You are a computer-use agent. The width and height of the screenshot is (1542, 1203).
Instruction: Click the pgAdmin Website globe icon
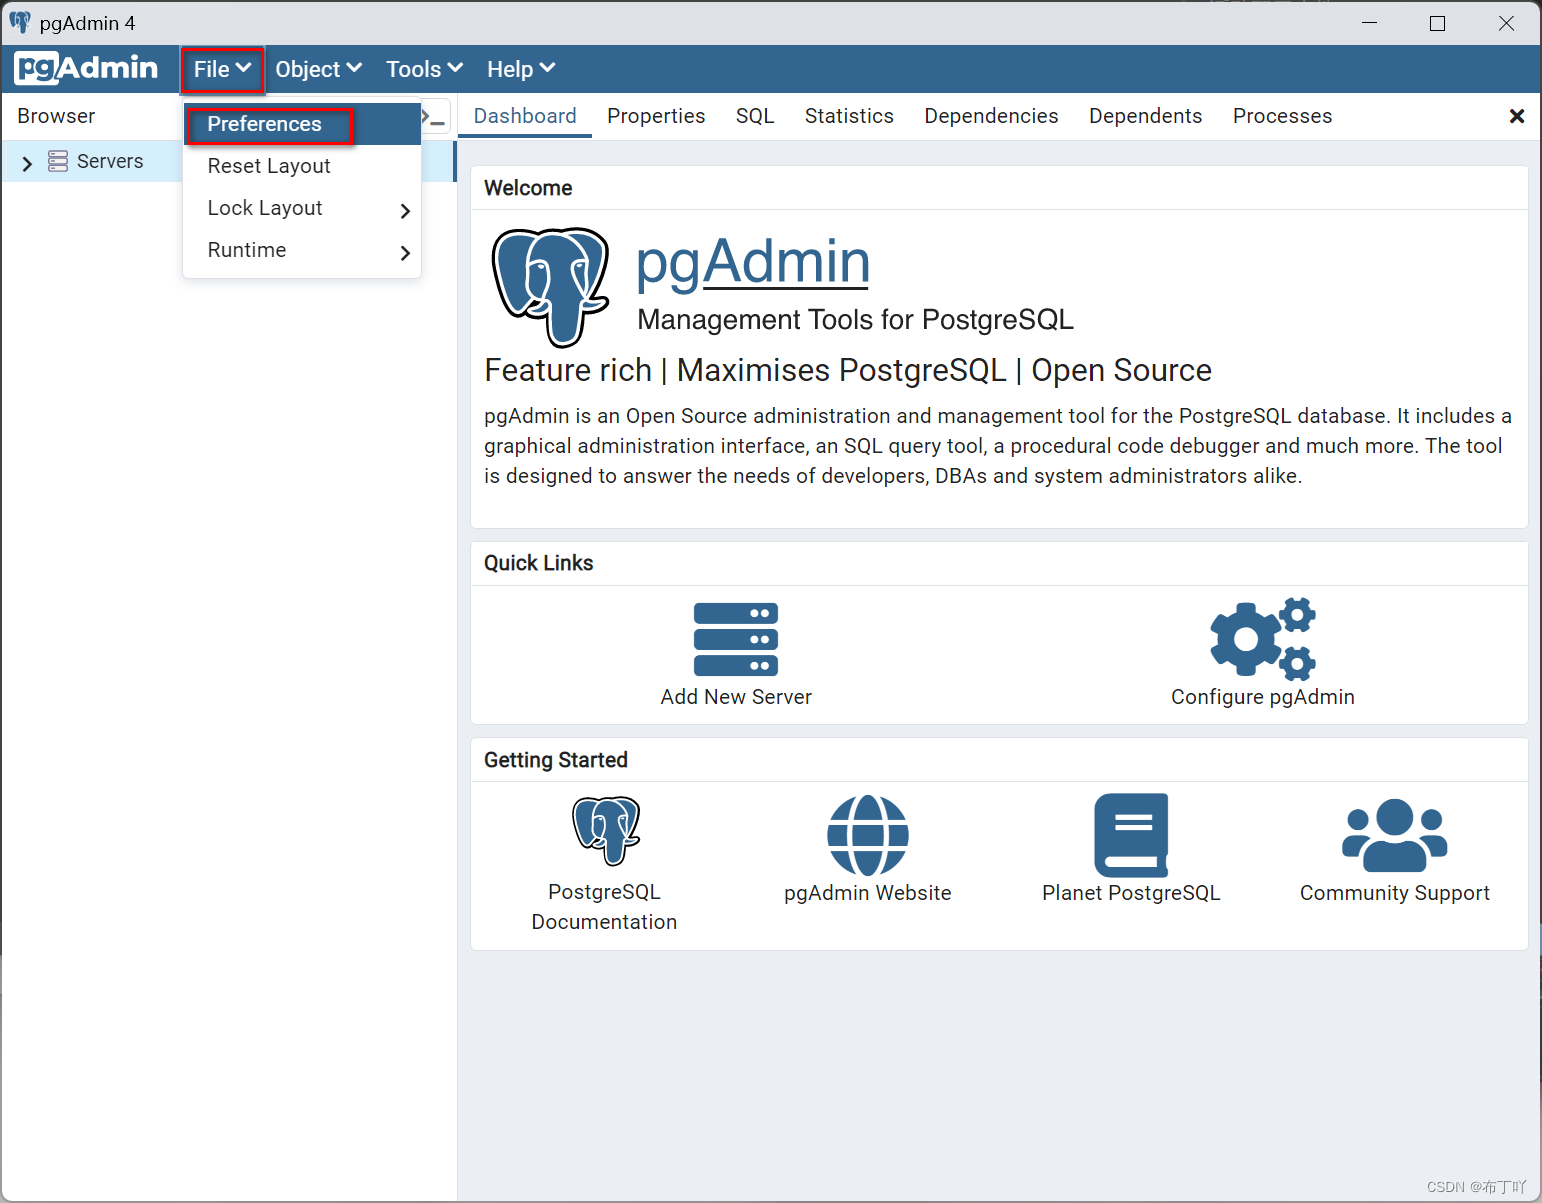[x=868, y=835]
